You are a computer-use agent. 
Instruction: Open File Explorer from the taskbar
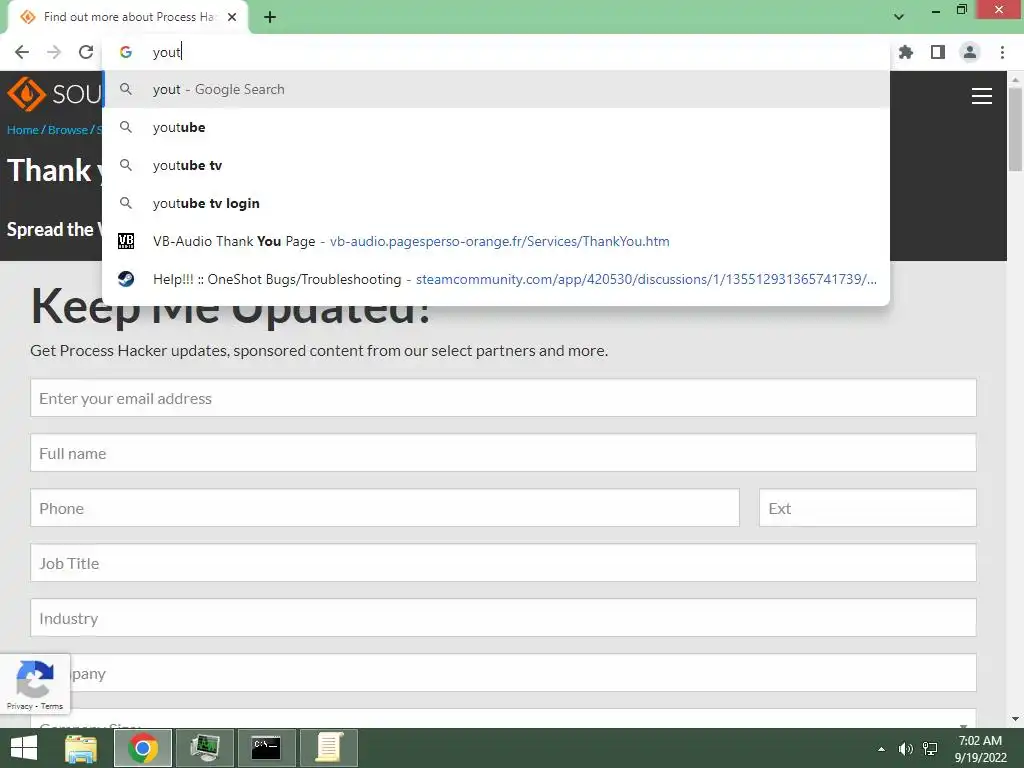[x=81, y=748]
